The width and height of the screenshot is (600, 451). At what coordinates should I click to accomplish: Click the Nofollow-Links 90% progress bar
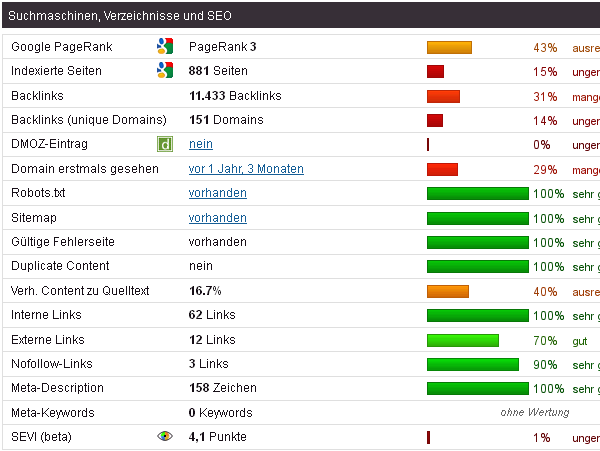[x=473, y=365]
